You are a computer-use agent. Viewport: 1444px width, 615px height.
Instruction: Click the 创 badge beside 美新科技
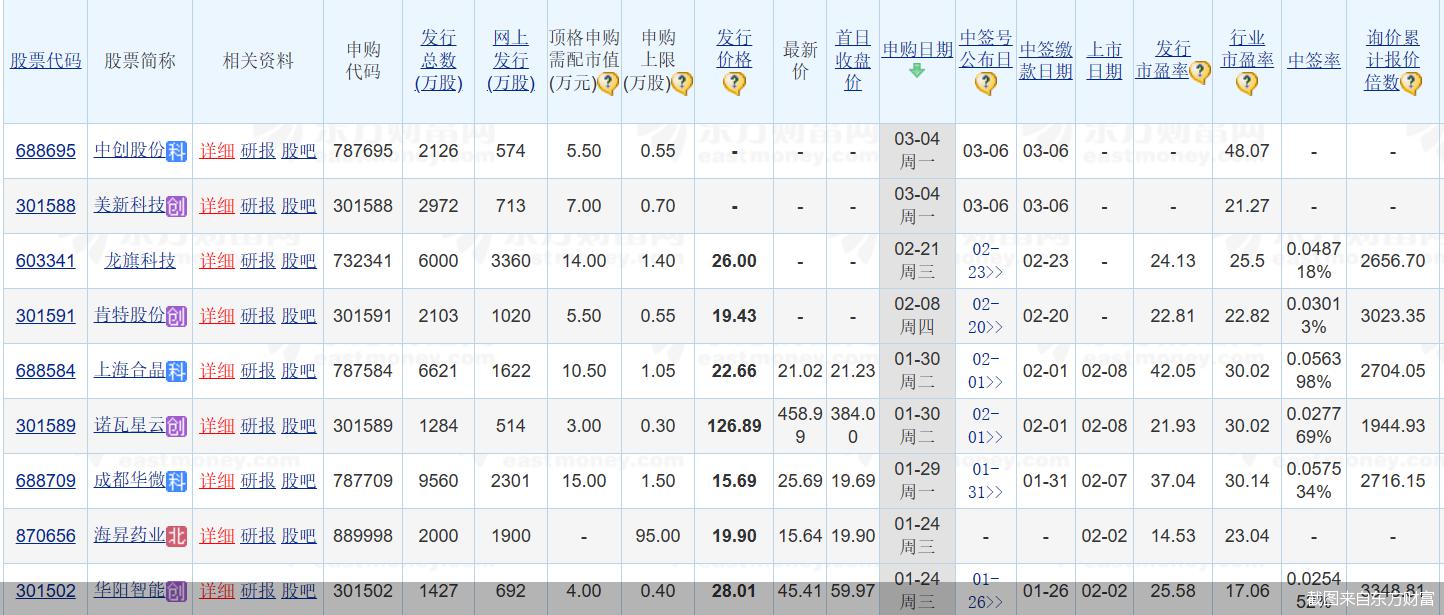(x=176, y=206)
